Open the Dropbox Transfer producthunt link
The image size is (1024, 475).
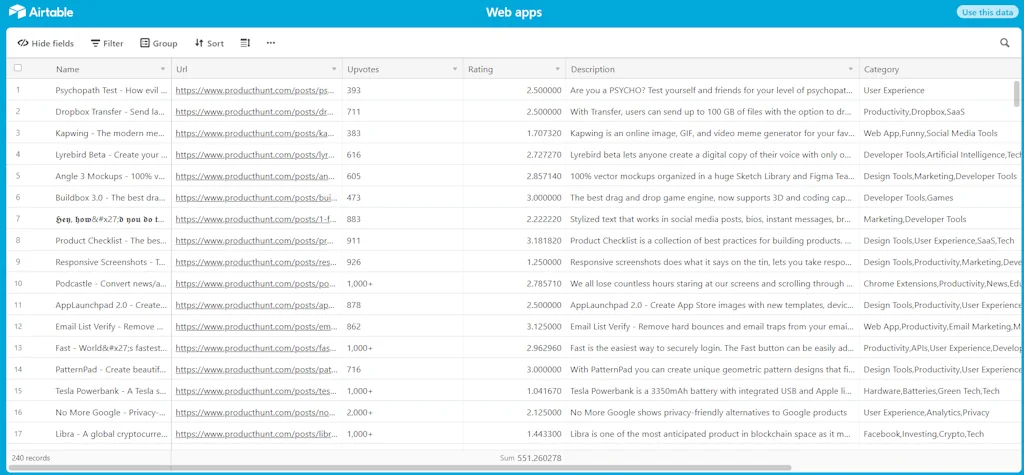coord(255,112)
